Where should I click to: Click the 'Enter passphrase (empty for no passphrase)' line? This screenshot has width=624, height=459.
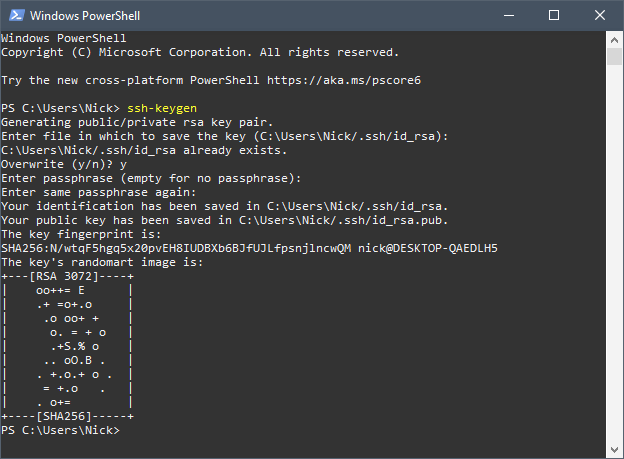(x=151, y=178)
